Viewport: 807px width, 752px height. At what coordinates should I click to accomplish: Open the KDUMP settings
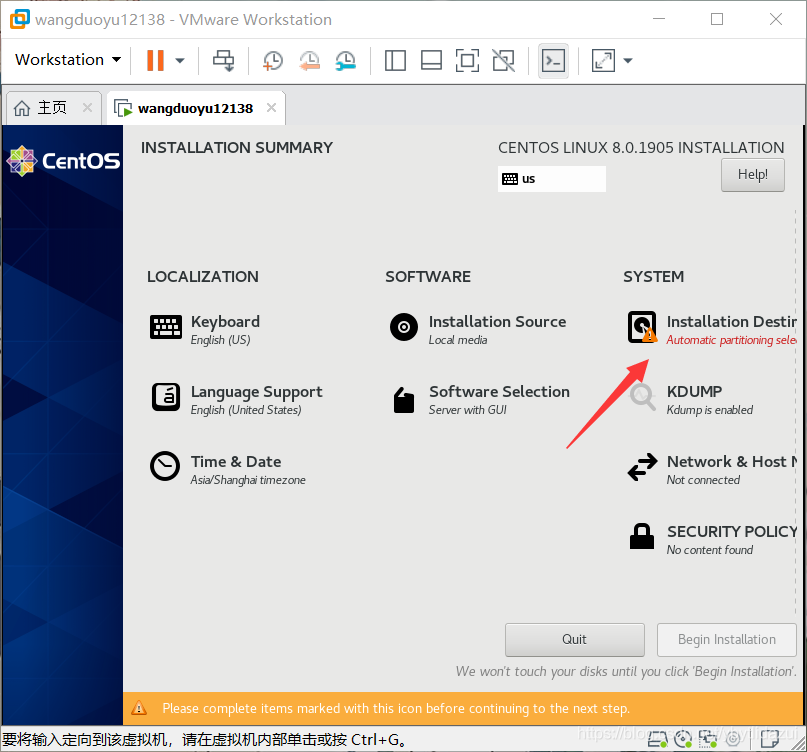[x=690, y=399]
